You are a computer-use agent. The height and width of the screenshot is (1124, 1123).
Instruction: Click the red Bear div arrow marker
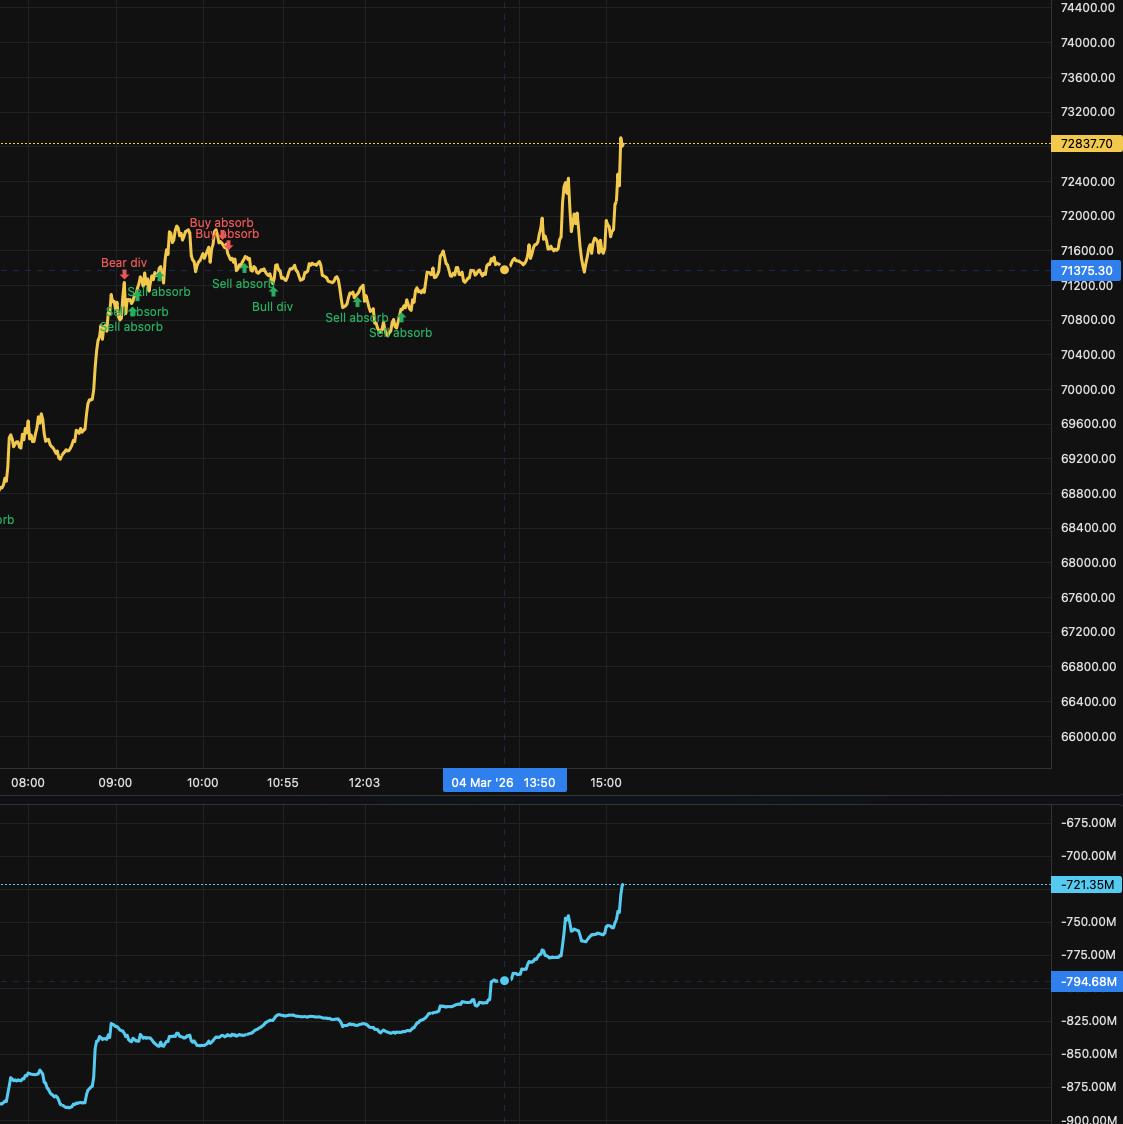point(124,275)
